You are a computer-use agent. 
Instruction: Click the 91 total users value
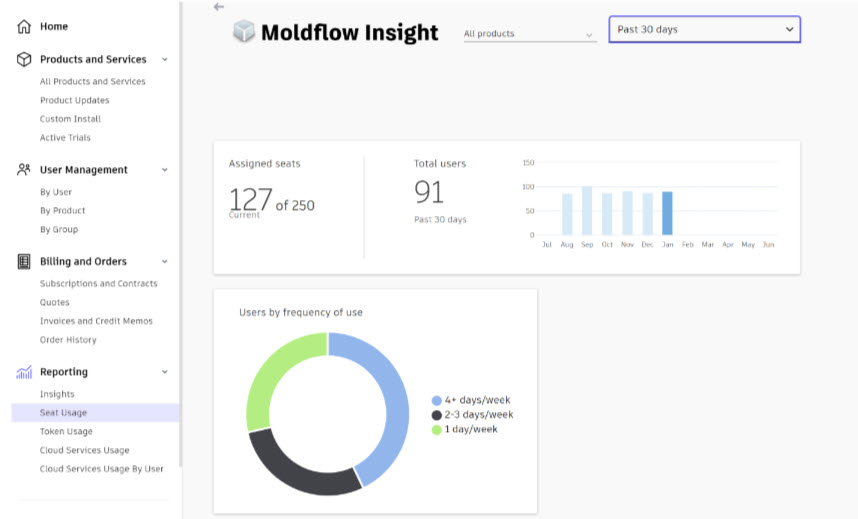point(428,192)
